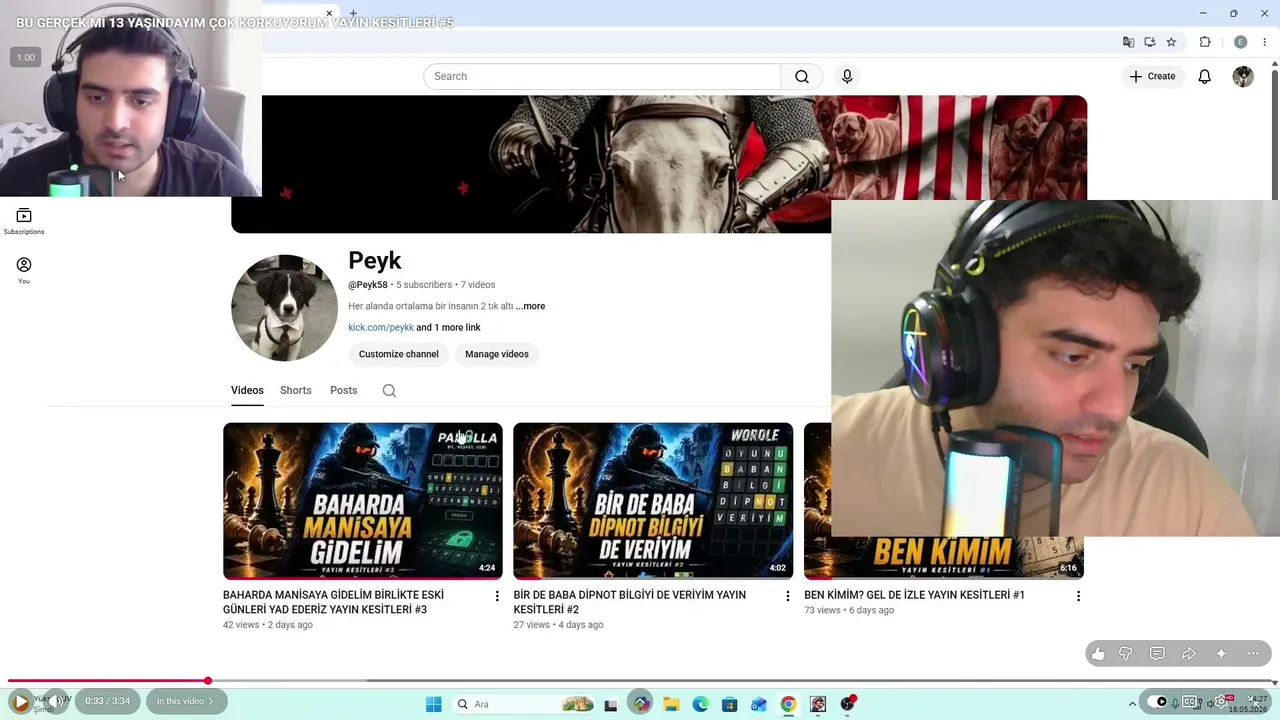Click the '73 views' text
The image size is (1280, 720).
click(x=822, y=610)
